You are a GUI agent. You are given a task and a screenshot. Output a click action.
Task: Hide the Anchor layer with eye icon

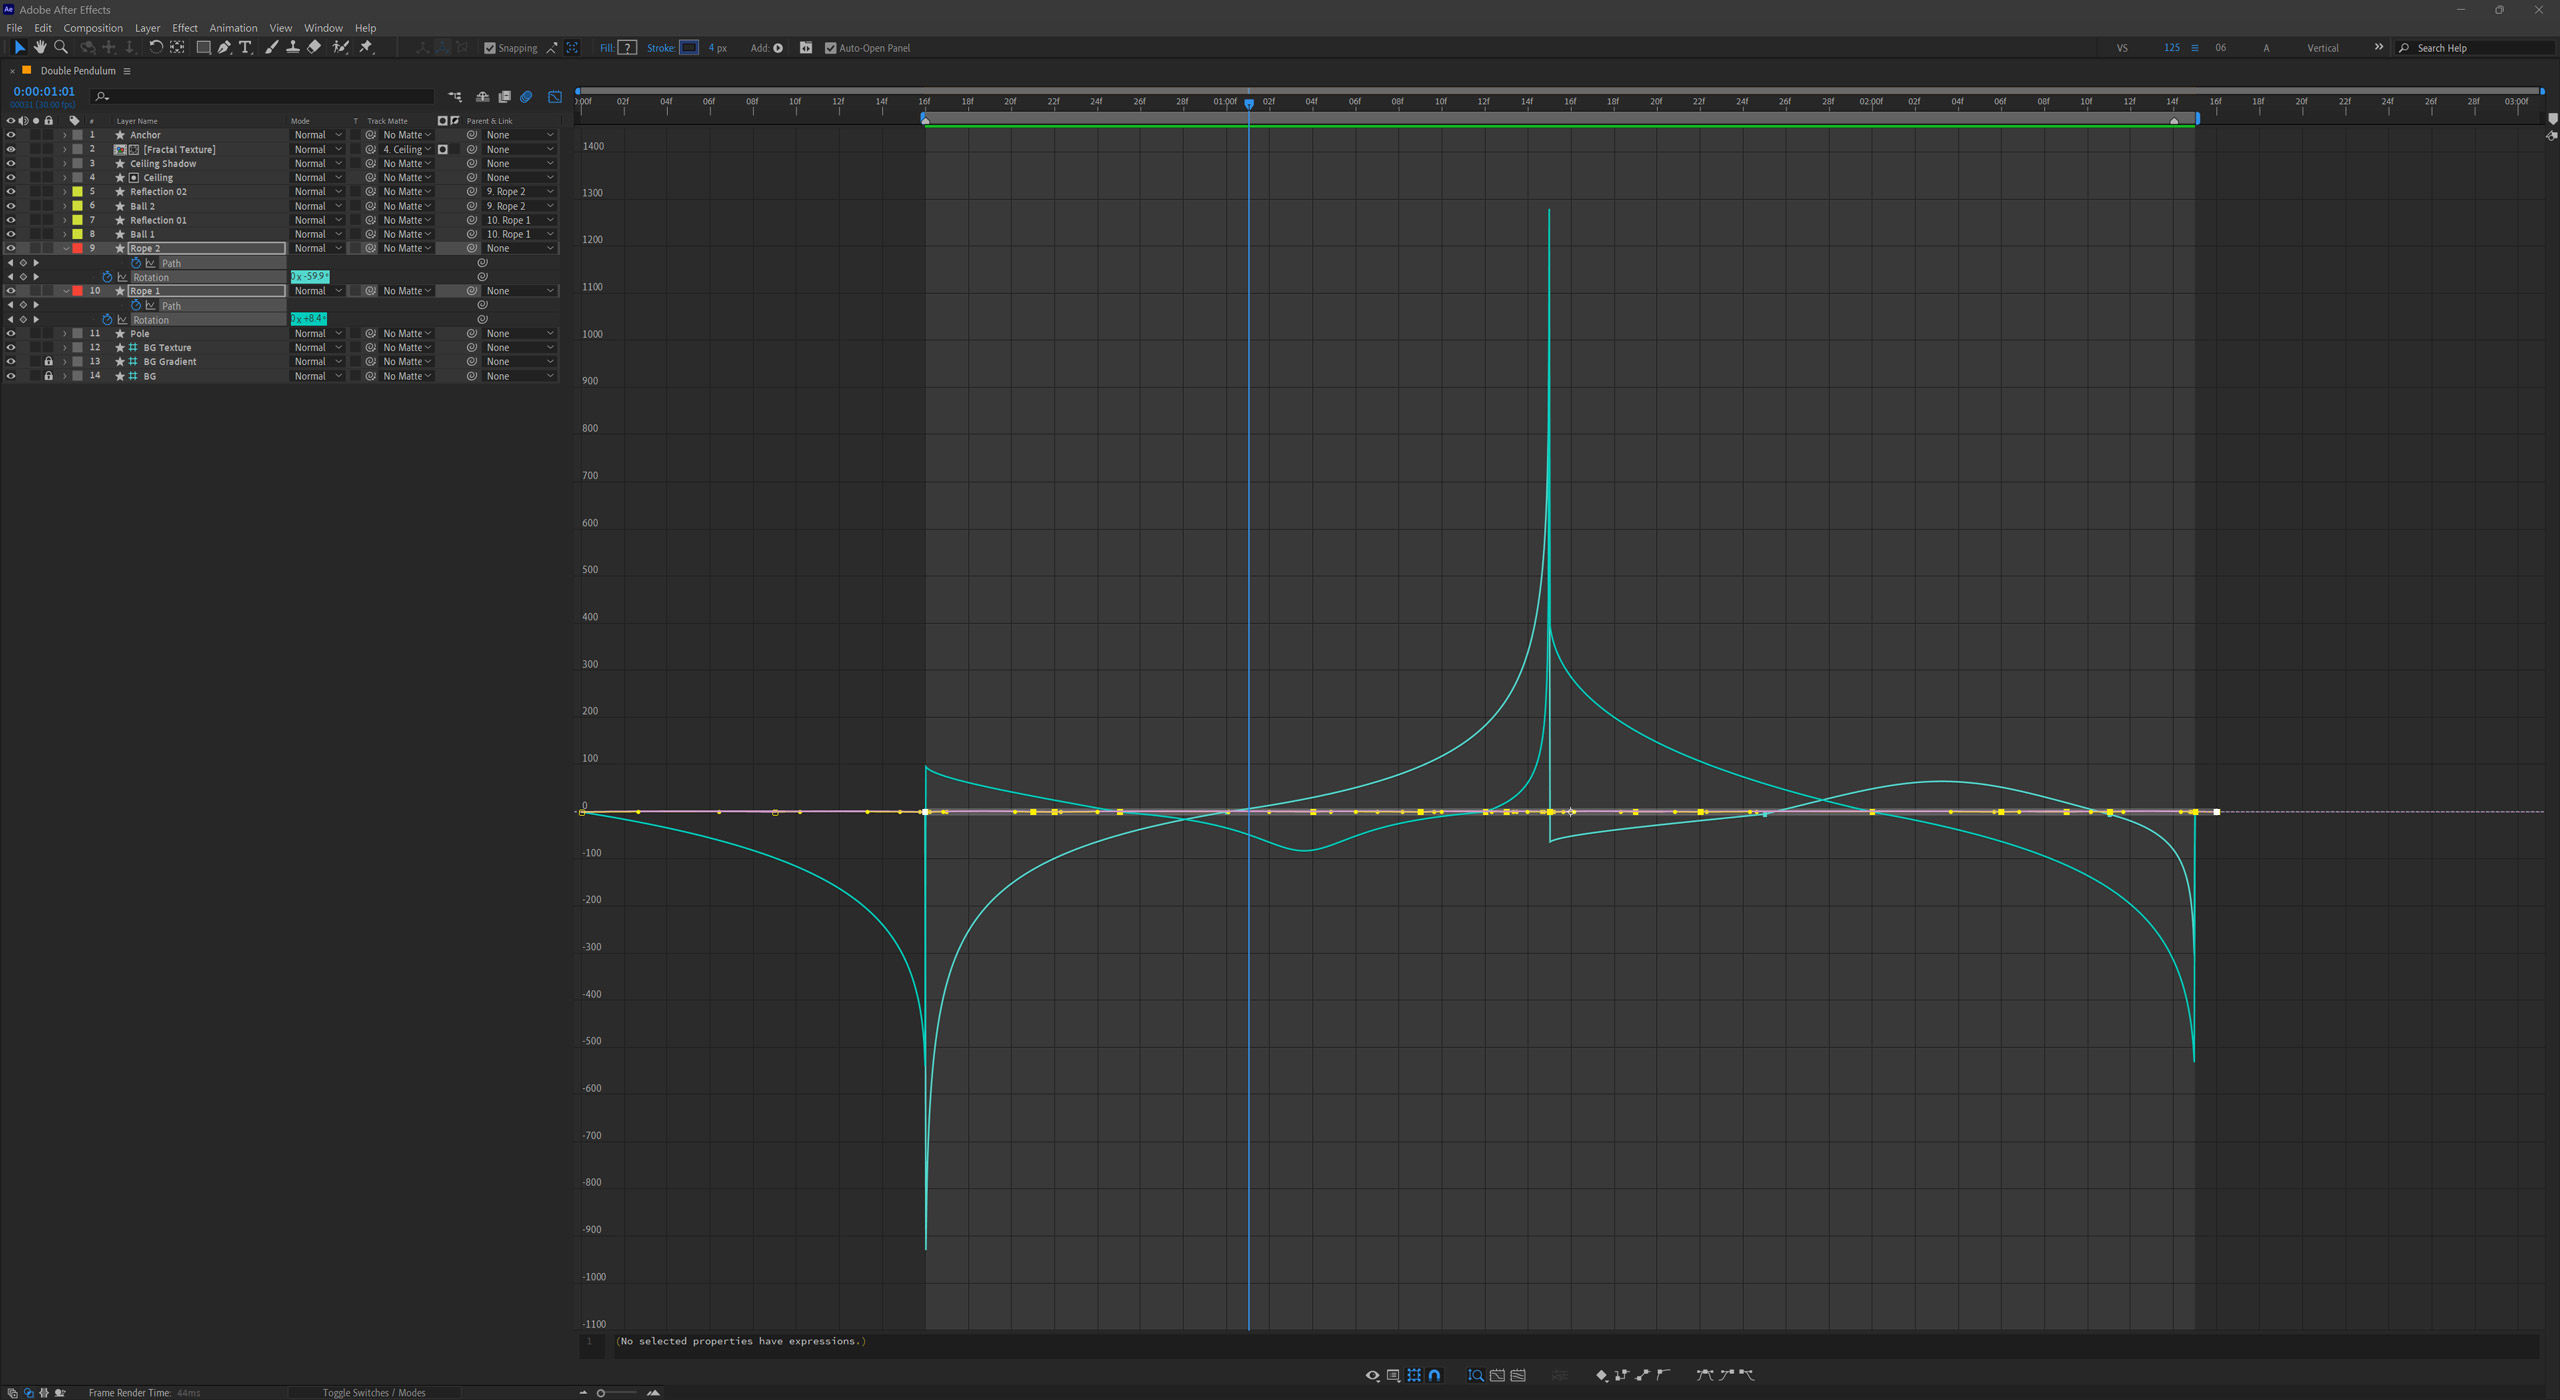[x=11, y=135]
